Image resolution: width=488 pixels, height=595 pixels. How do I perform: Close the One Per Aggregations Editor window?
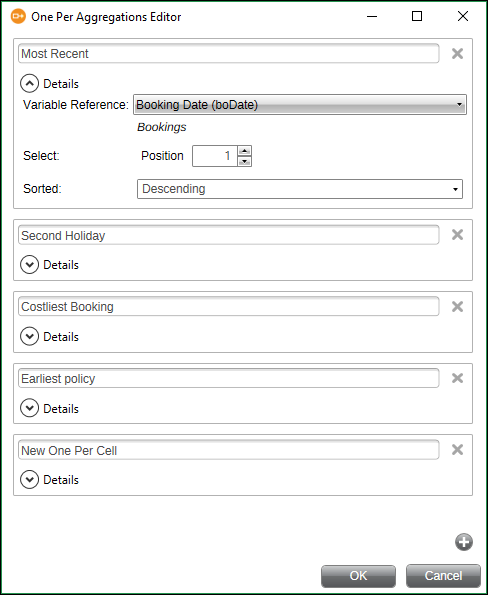463,16
